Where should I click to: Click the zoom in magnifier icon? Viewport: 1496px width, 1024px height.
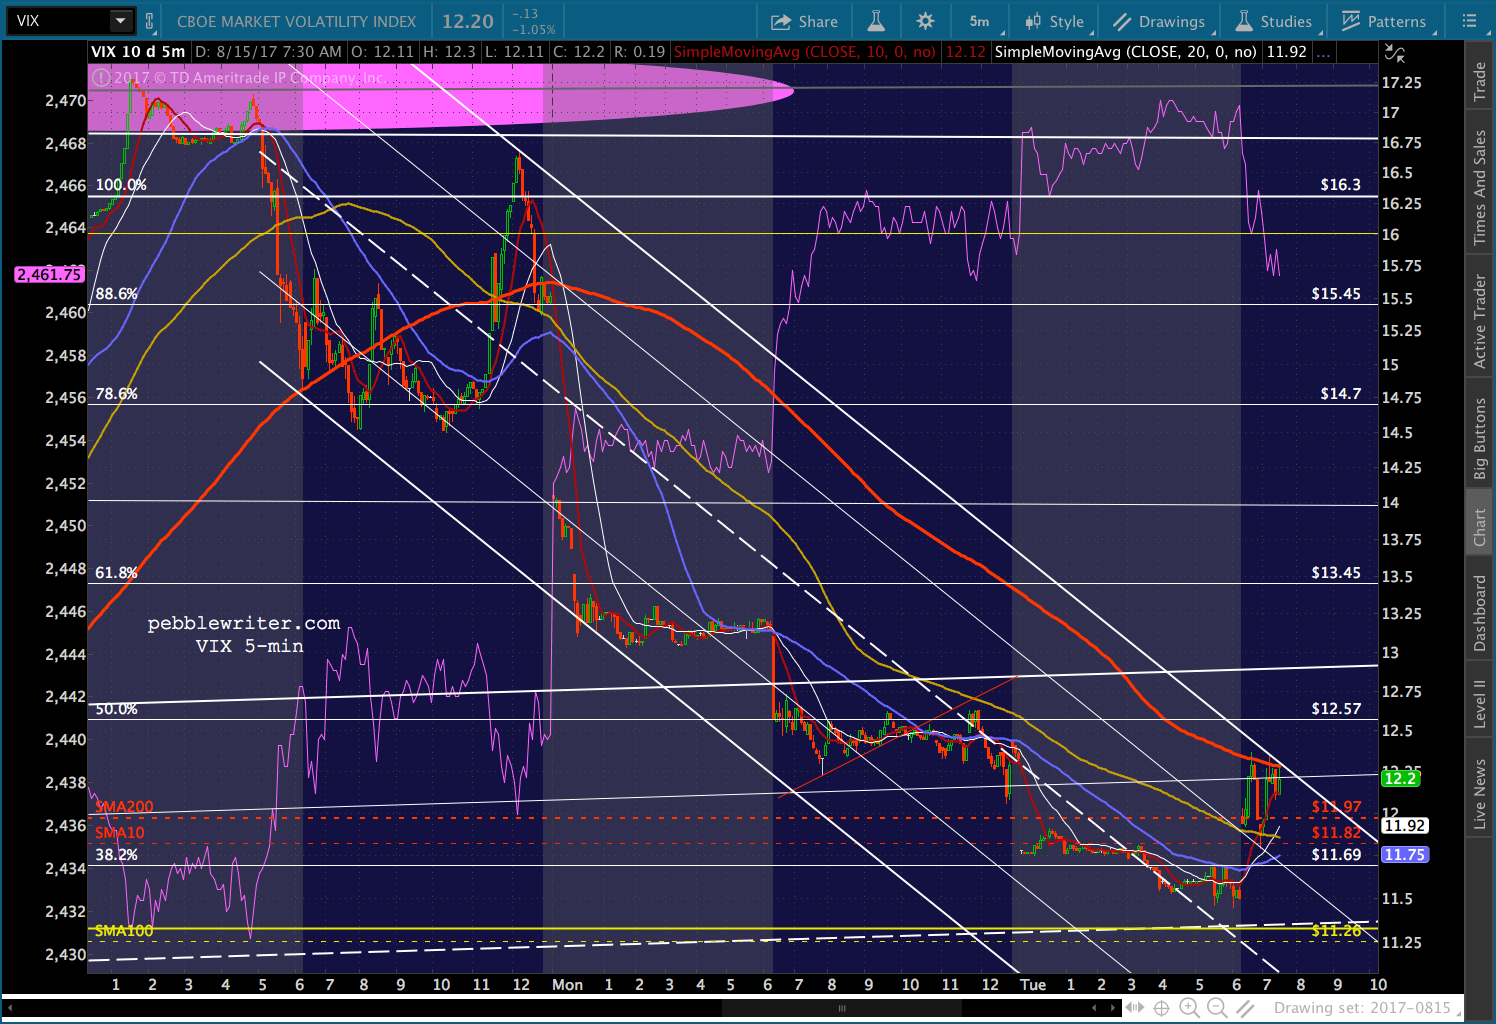[1189, 1008]
